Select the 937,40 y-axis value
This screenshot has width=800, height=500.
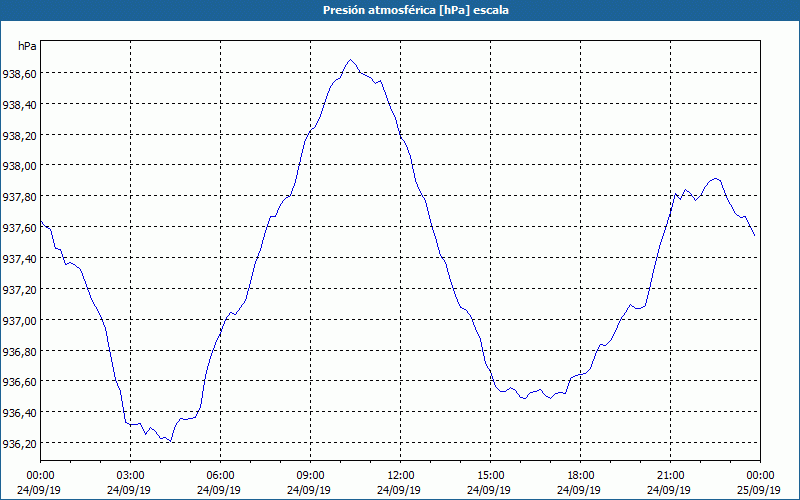point(19,259)
